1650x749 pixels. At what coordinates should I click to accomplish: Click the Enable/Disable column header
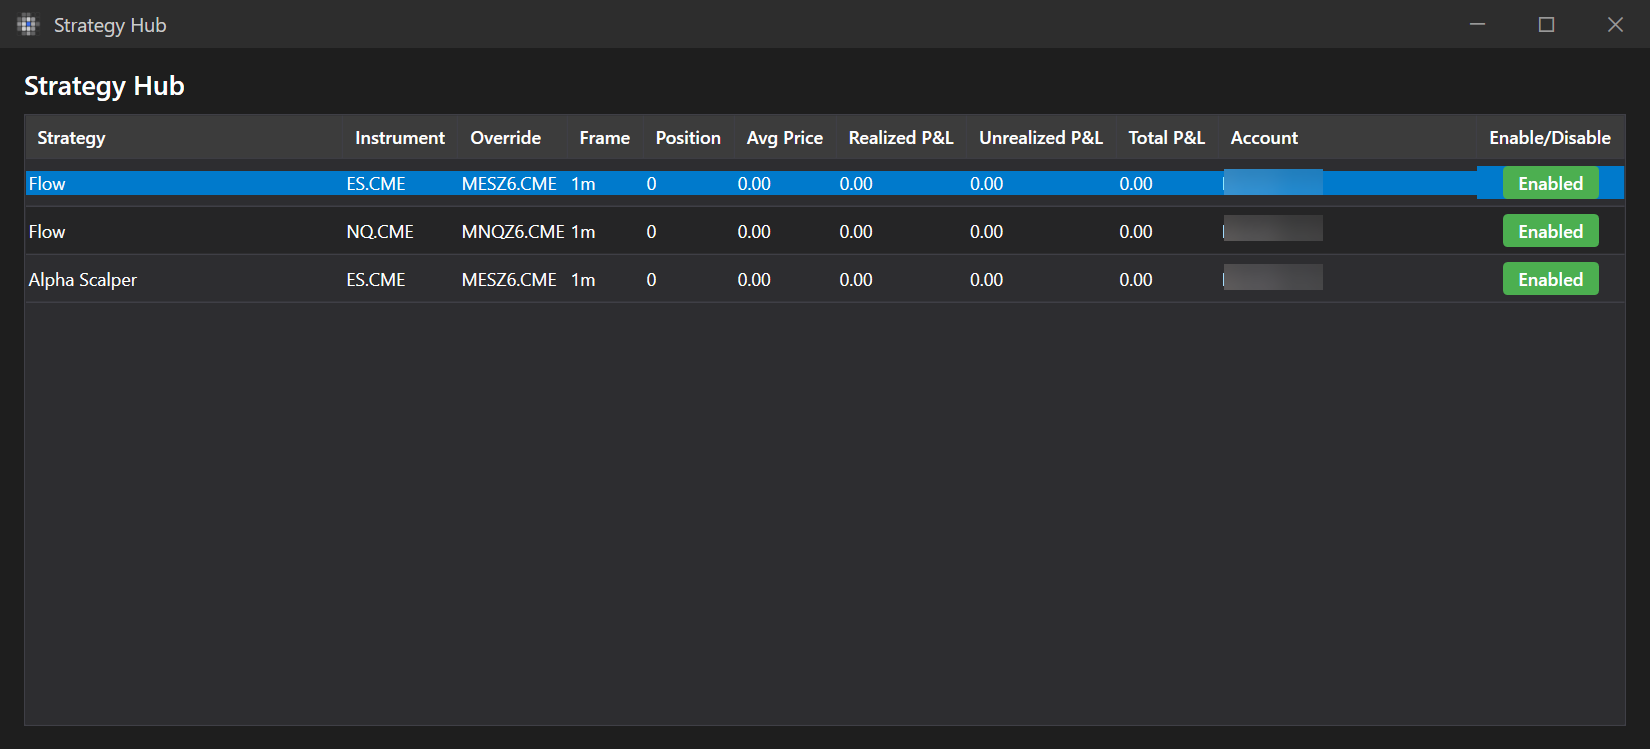click(x=1550, y=138)
